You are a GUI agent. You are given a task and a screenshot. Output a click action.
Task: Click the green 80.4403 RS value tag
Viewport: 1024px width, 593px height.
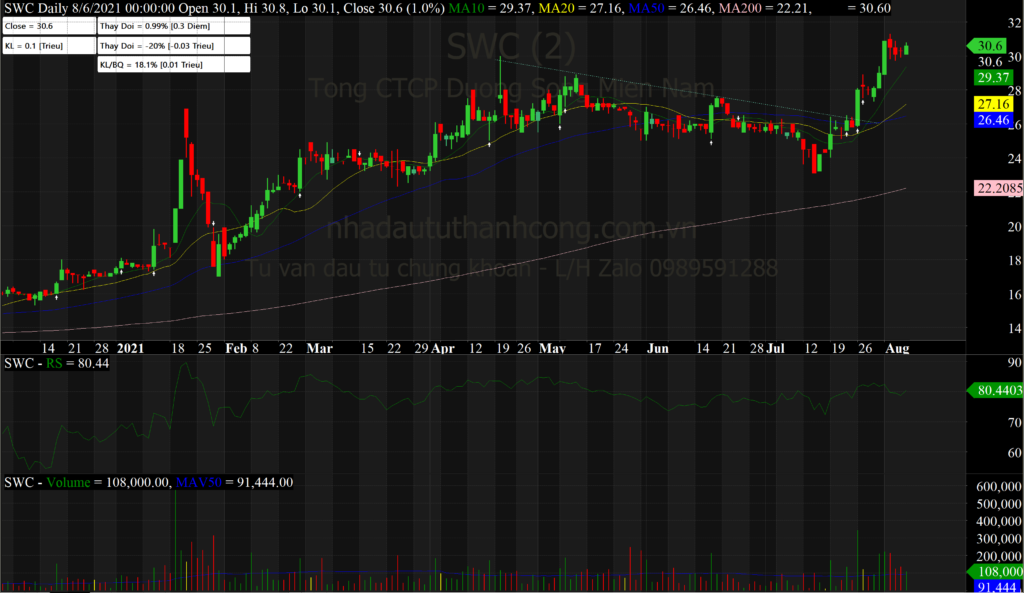click(x=996, y=392)
